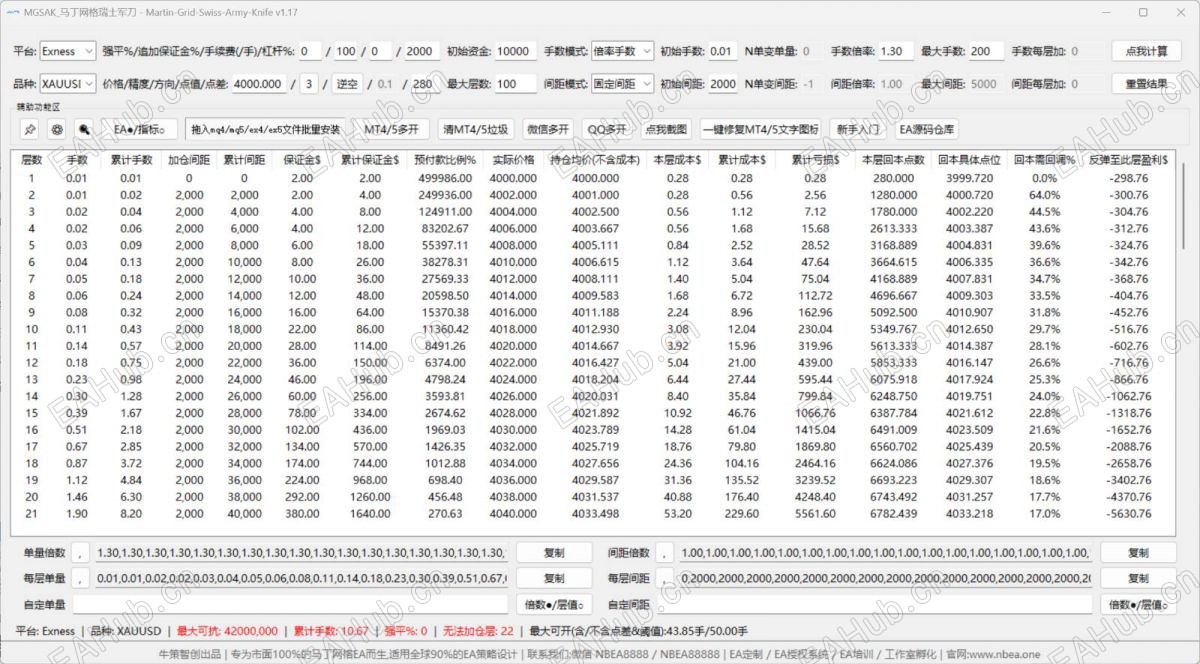Click the 实际价格 column header

point(513,159)
